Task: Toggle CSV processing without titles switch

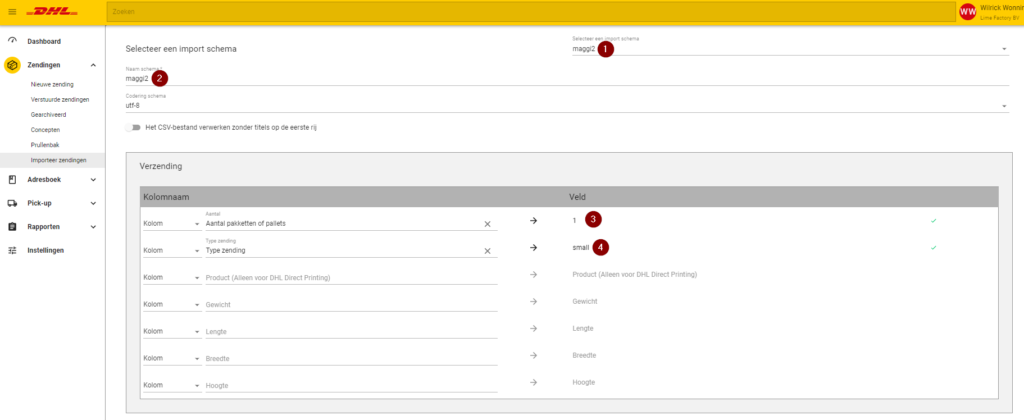Action: 133,127
